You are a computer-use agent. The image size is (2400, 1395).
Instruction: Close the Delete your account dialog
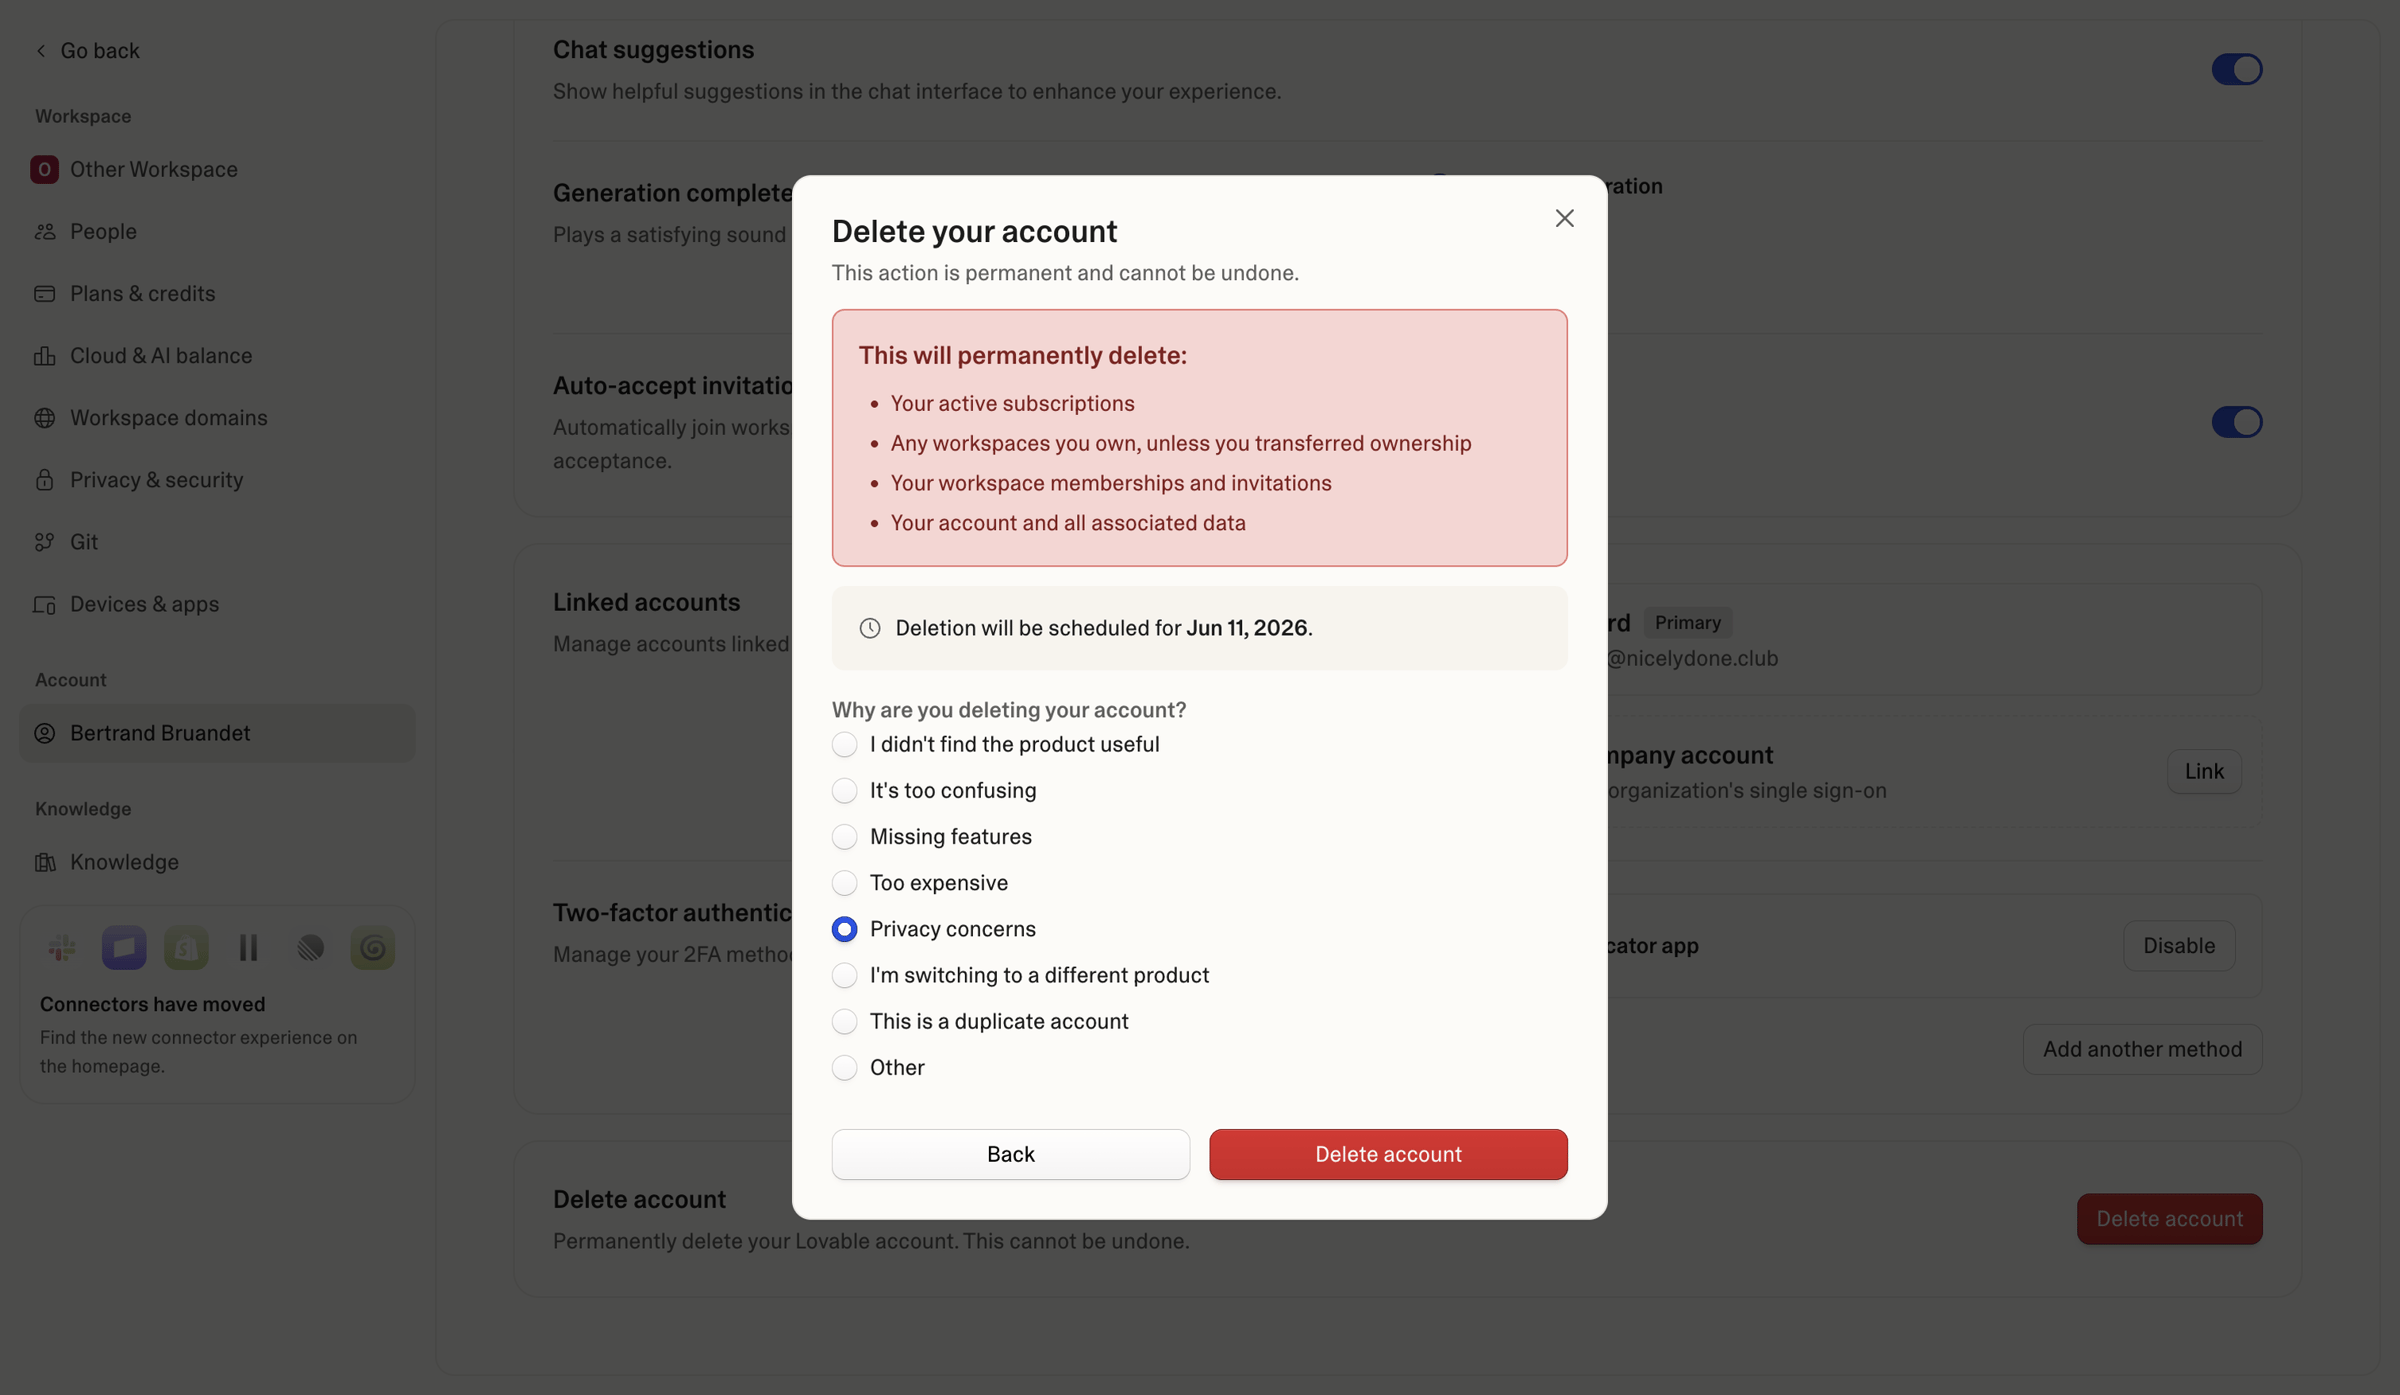(1564, 218)
